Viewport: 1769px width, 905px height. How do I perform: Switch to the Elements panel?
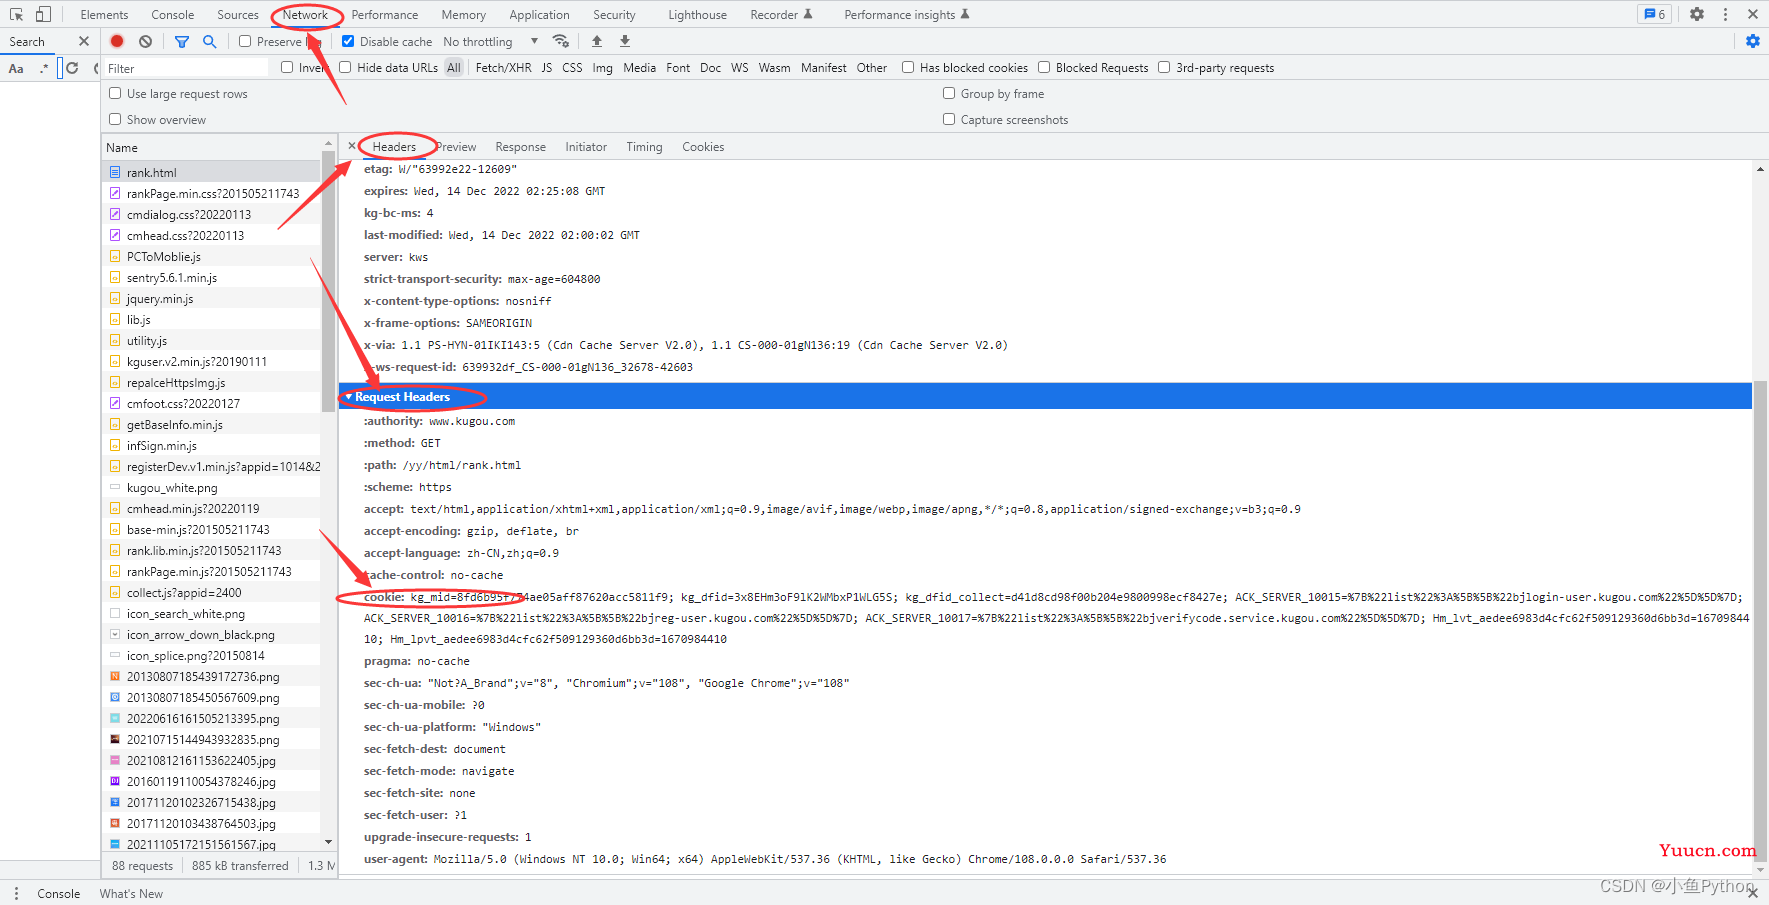click(104, 14)
